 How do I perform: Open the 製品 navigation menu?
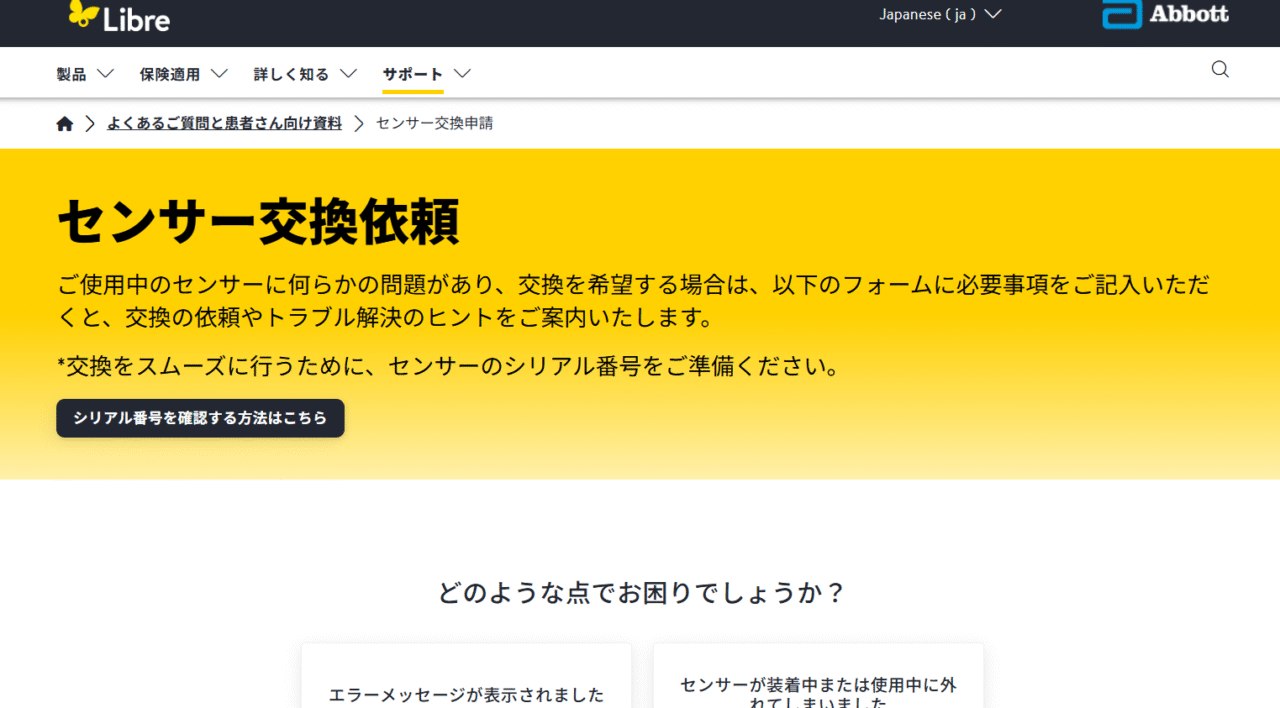tap(71, 74)
